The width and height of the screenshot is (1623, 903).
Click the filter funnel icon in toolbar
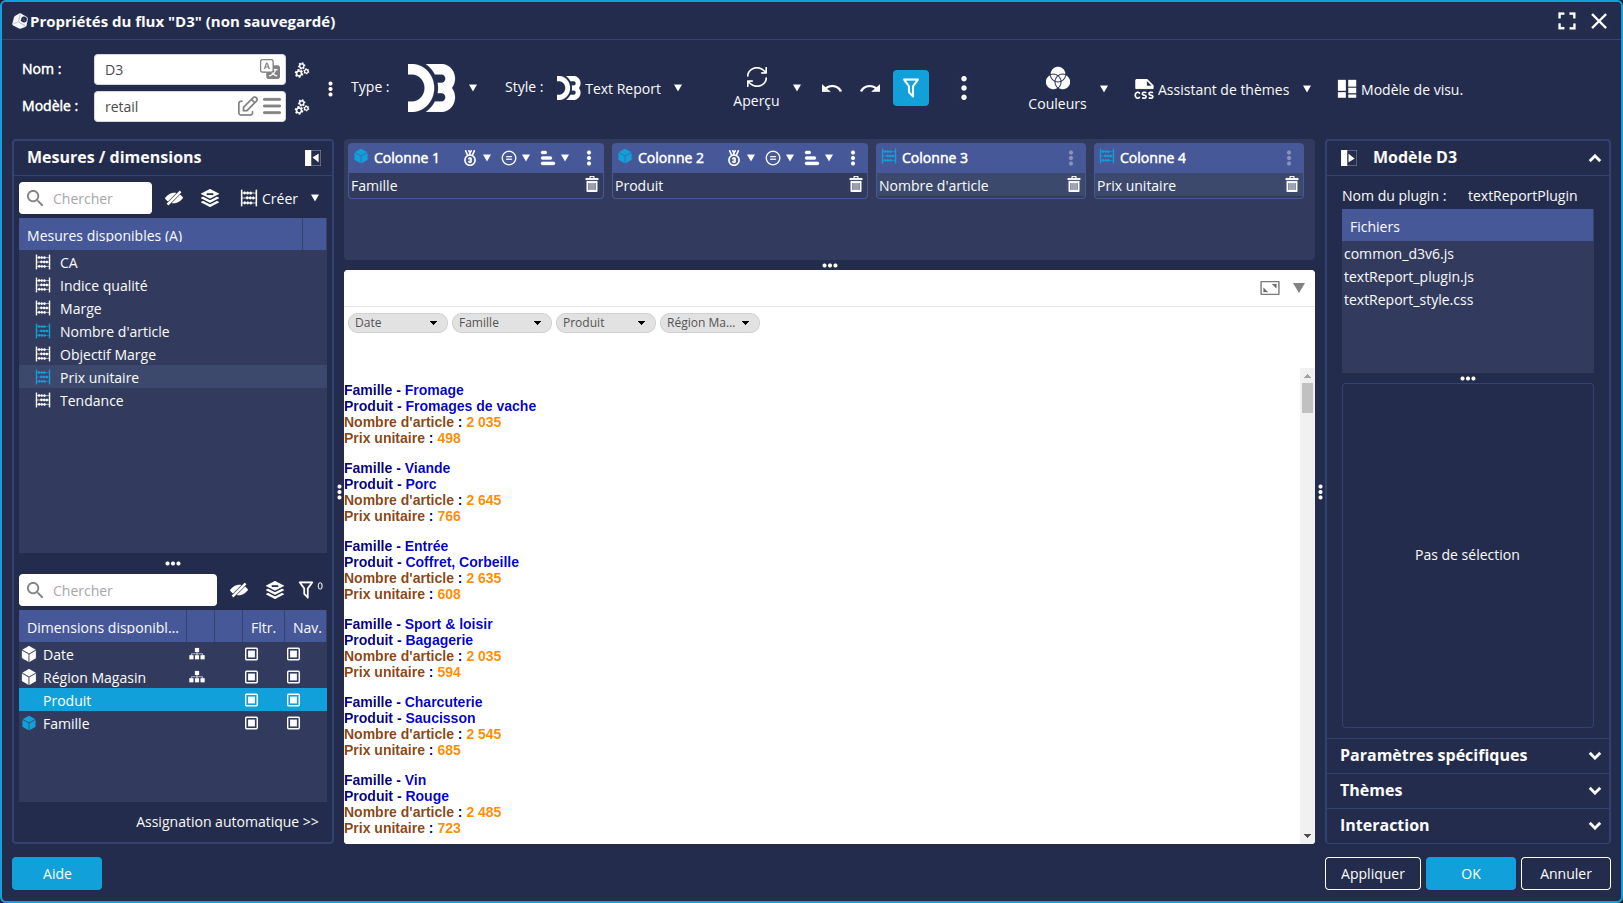[x=910, y=88]
